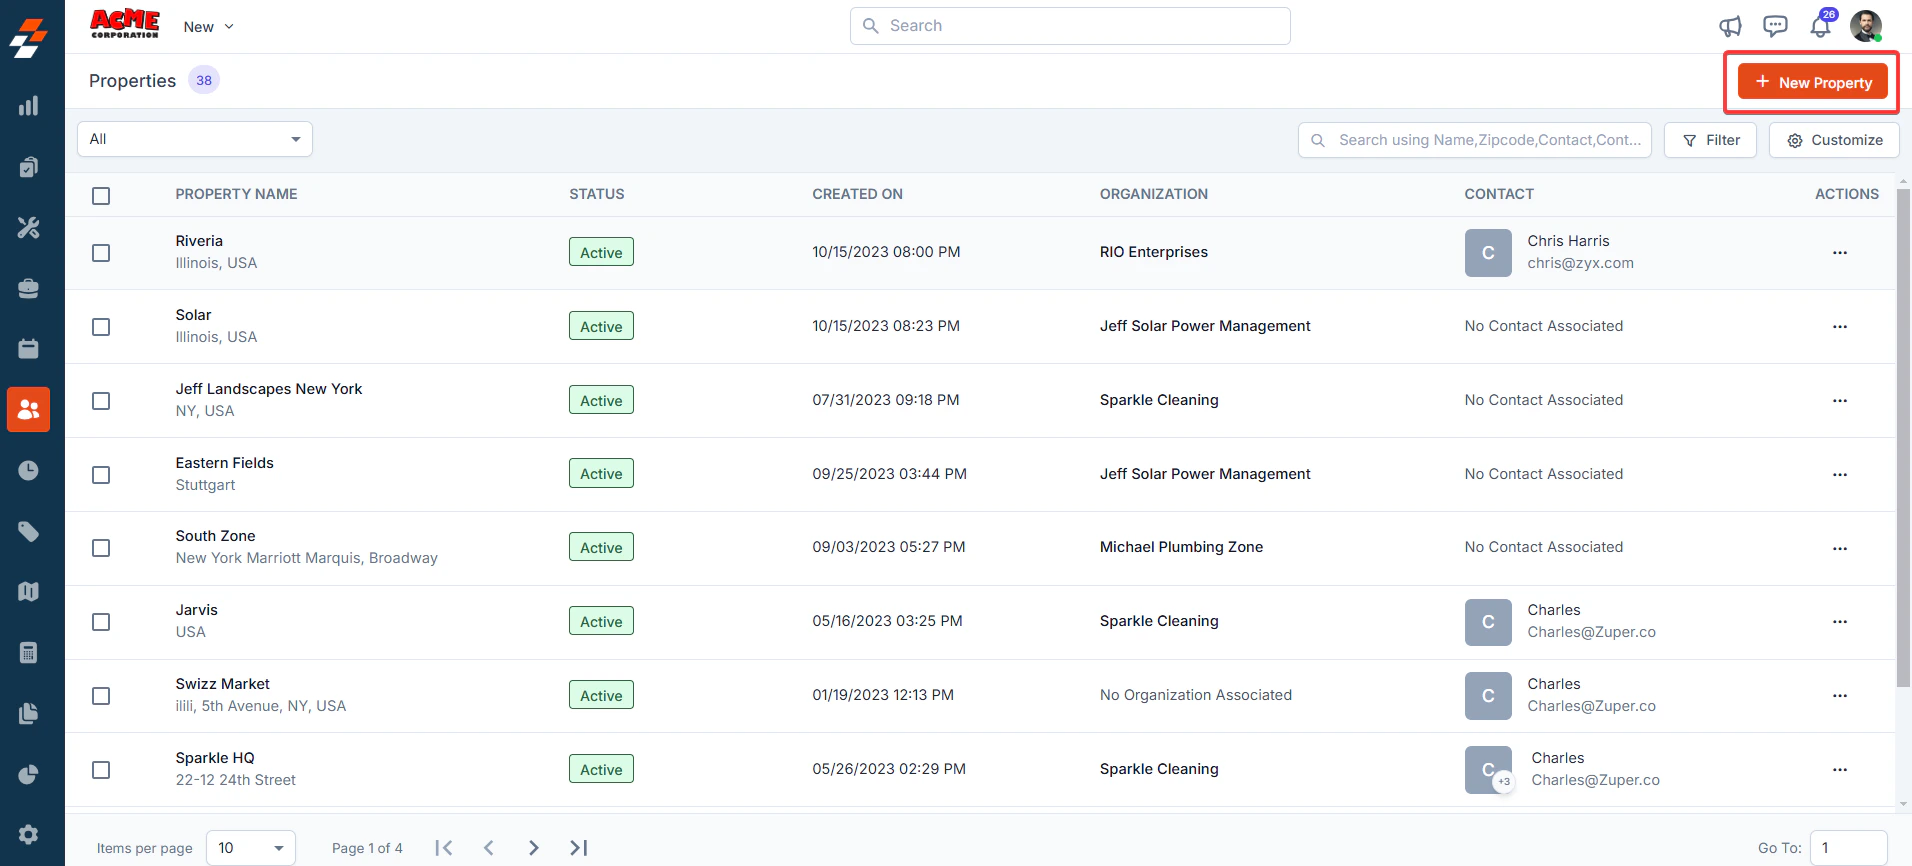Open the wrench and screwdriver sidebar icon
The height and width of the screenshot is (866, 1912).
[x=28, y=228]
